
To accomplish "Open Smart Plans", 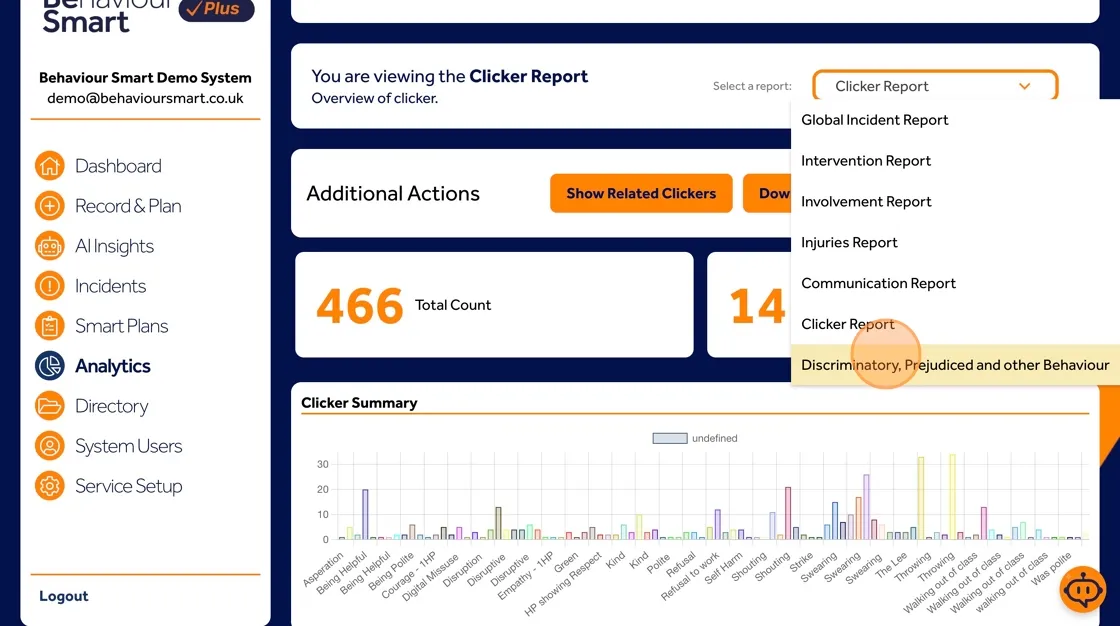I will [49, 325].
